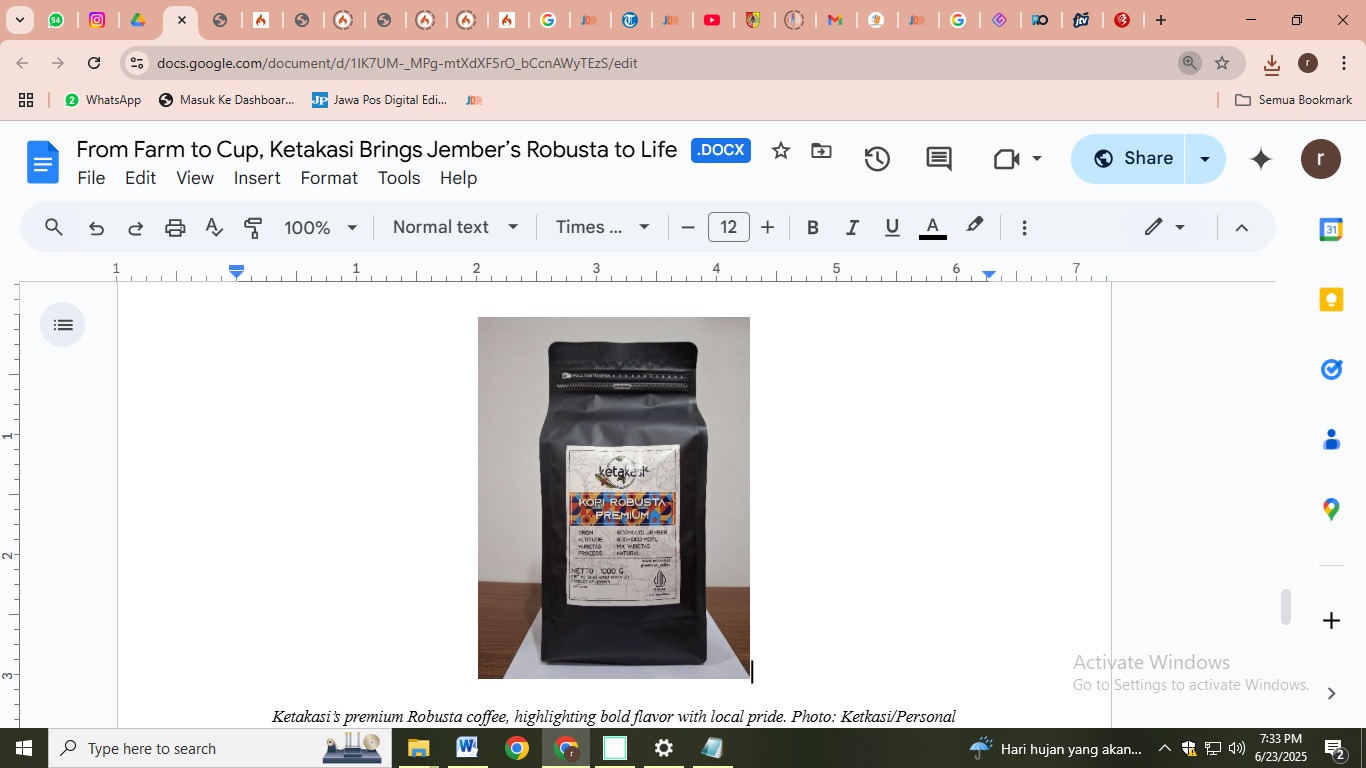Collapse the toolbar menus with chevron

pos(1242,228)
